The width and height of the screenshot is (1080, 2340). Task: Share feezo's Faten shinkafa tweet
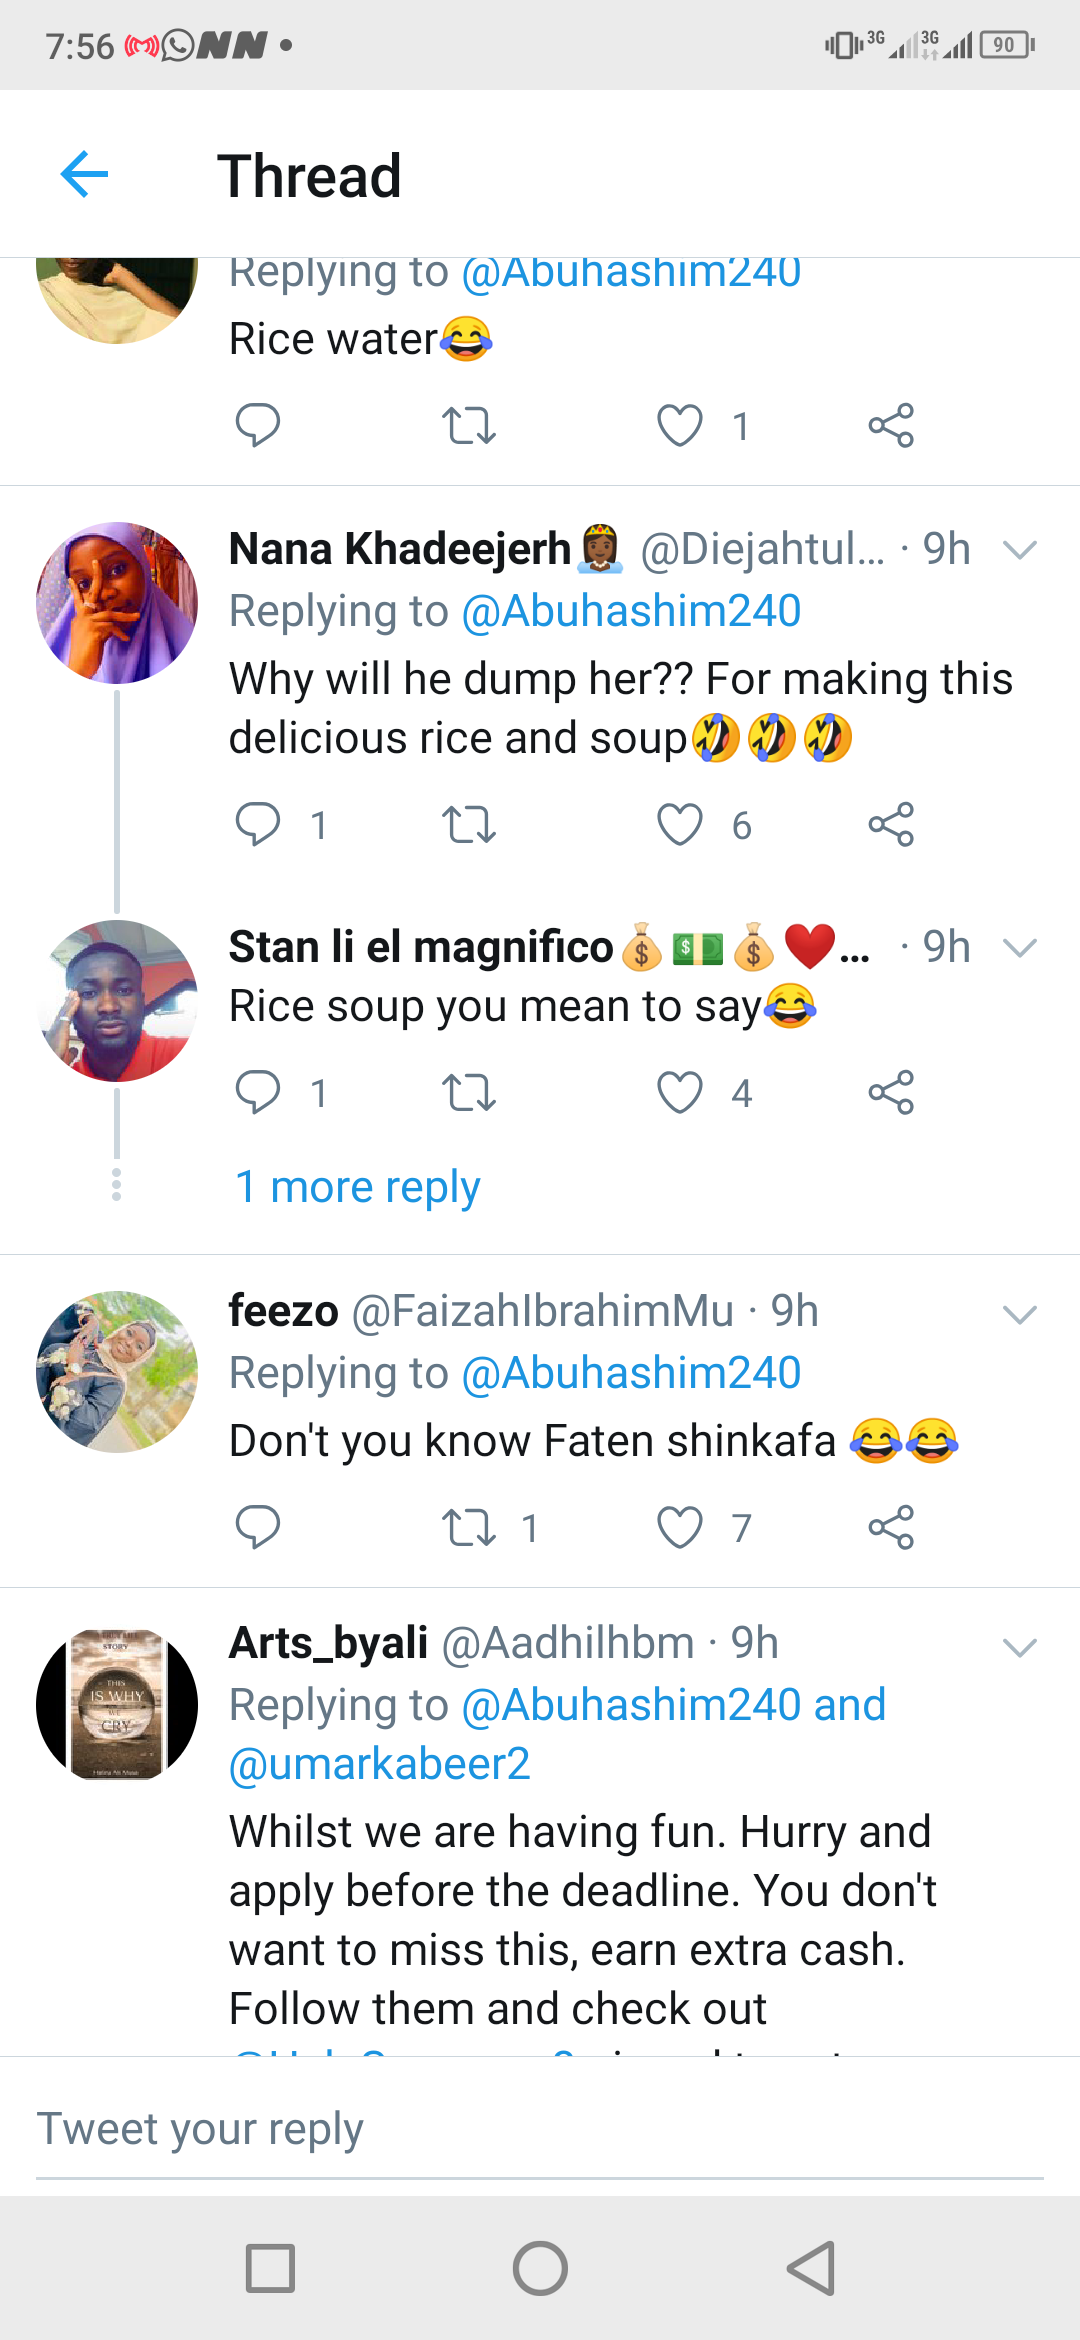coord(891,1527)
